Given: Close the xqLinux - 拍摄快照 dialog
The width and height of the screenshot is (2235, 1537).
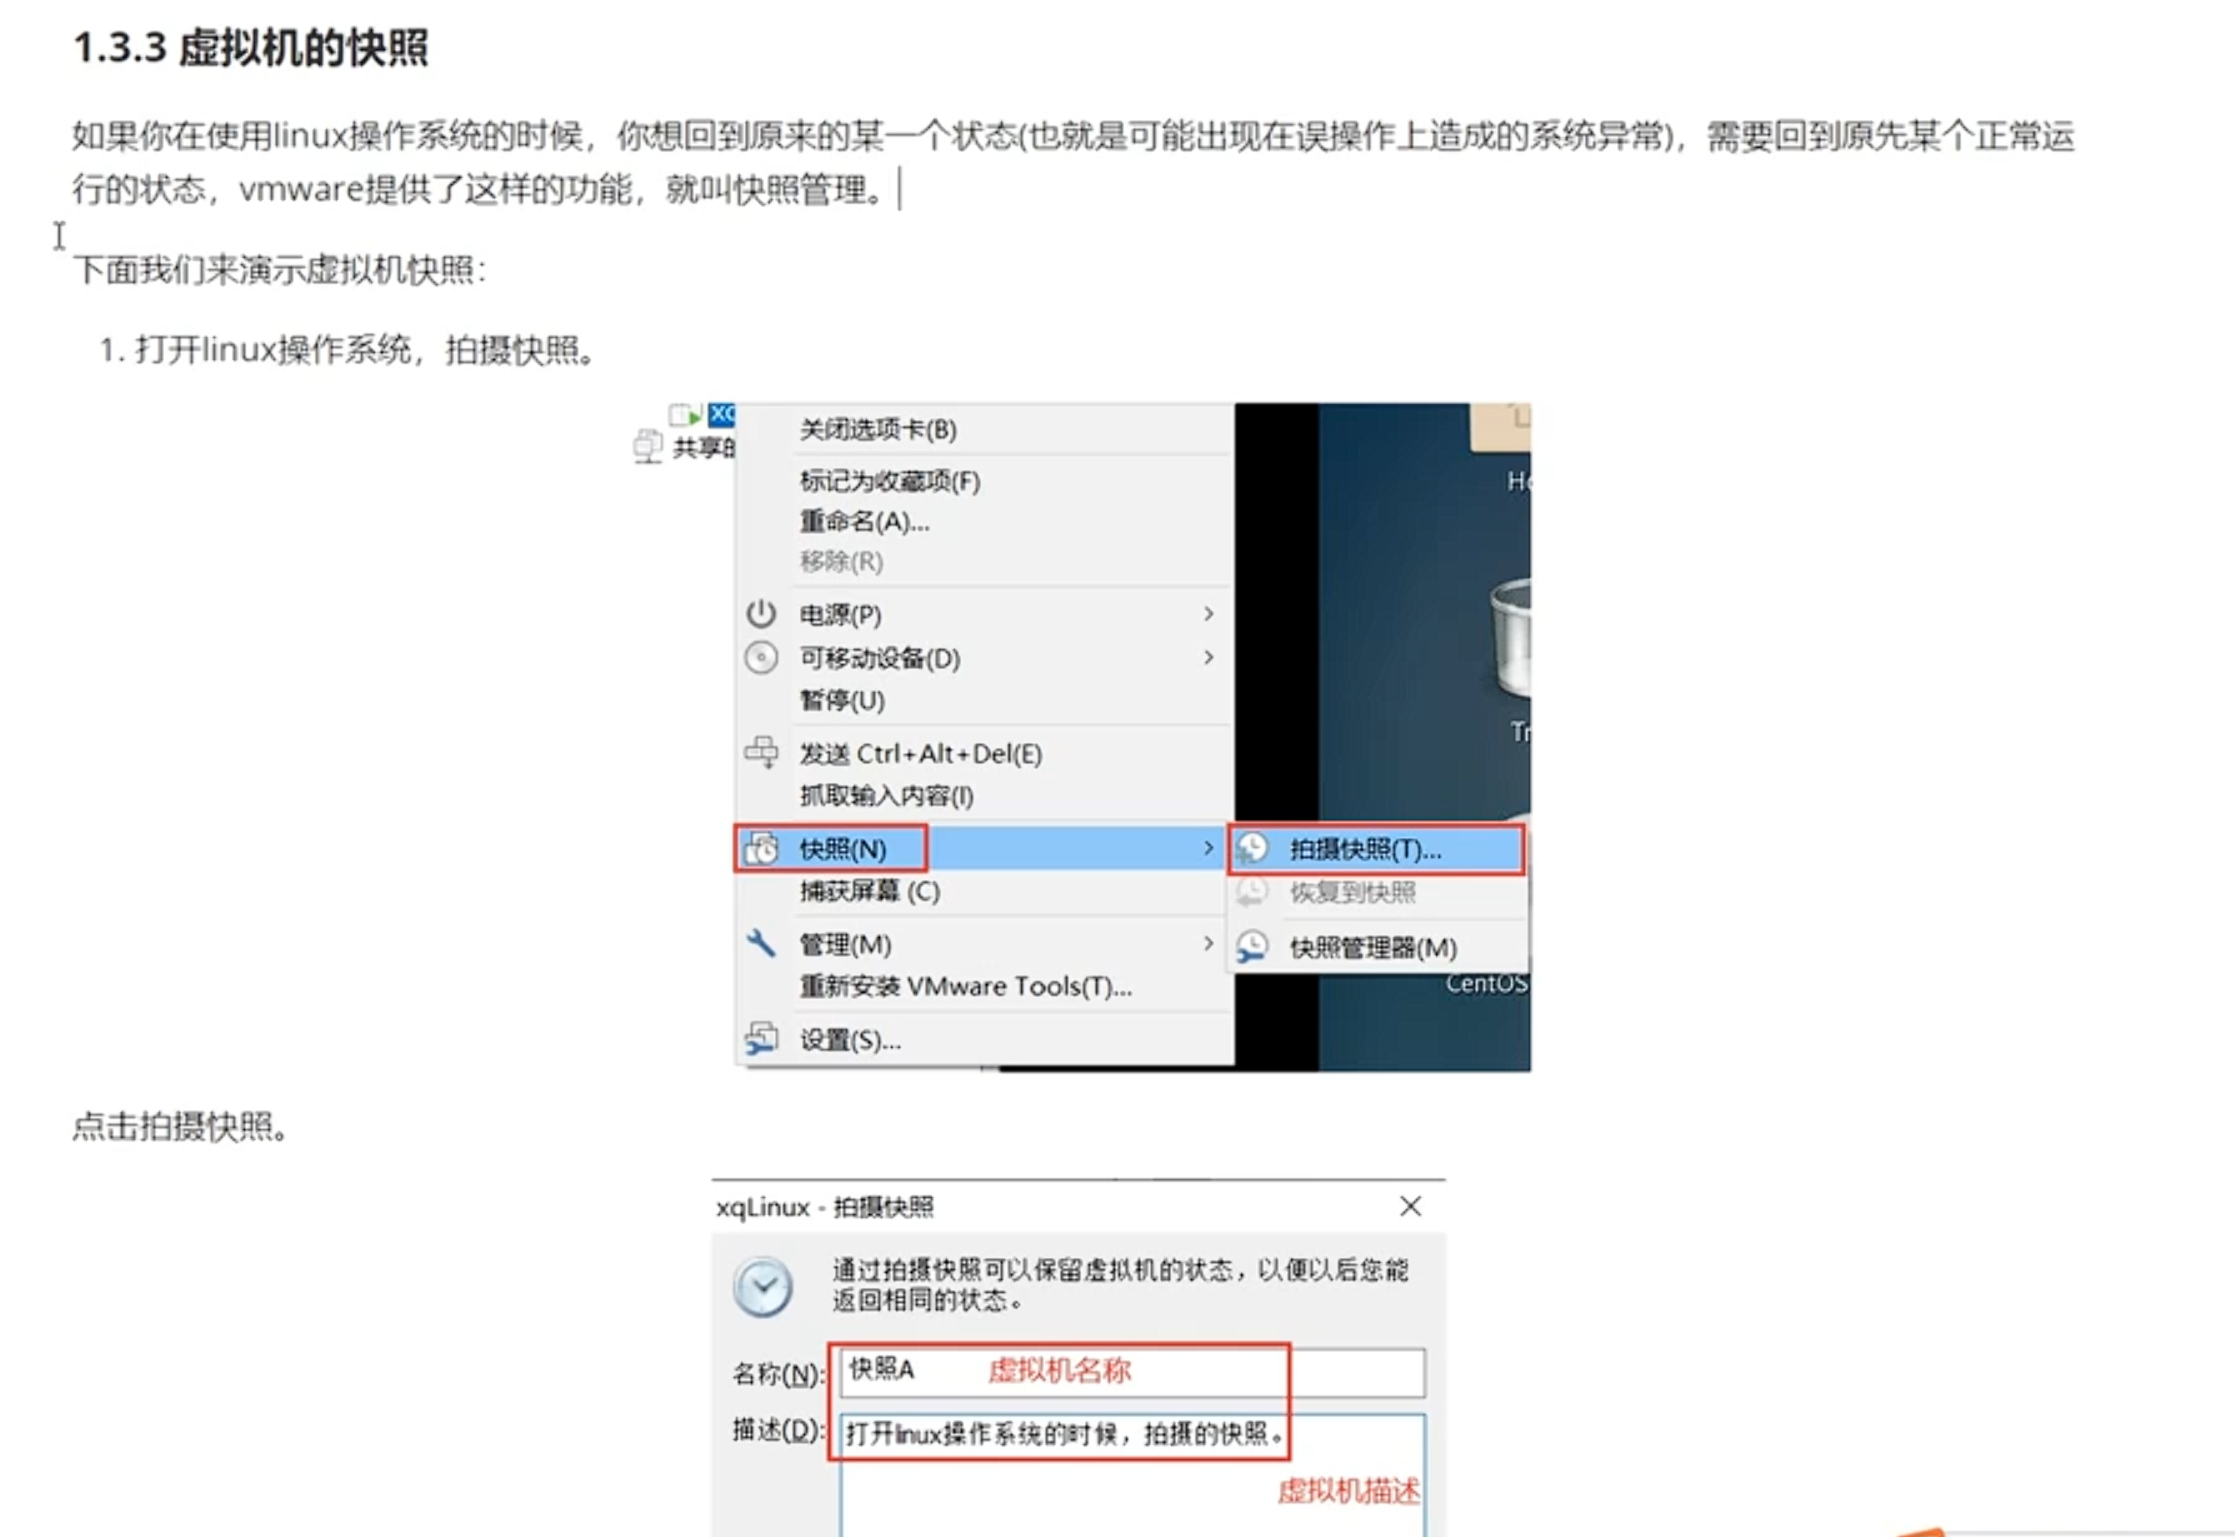Looking at the screenshot, I should click(1410, 1206).
